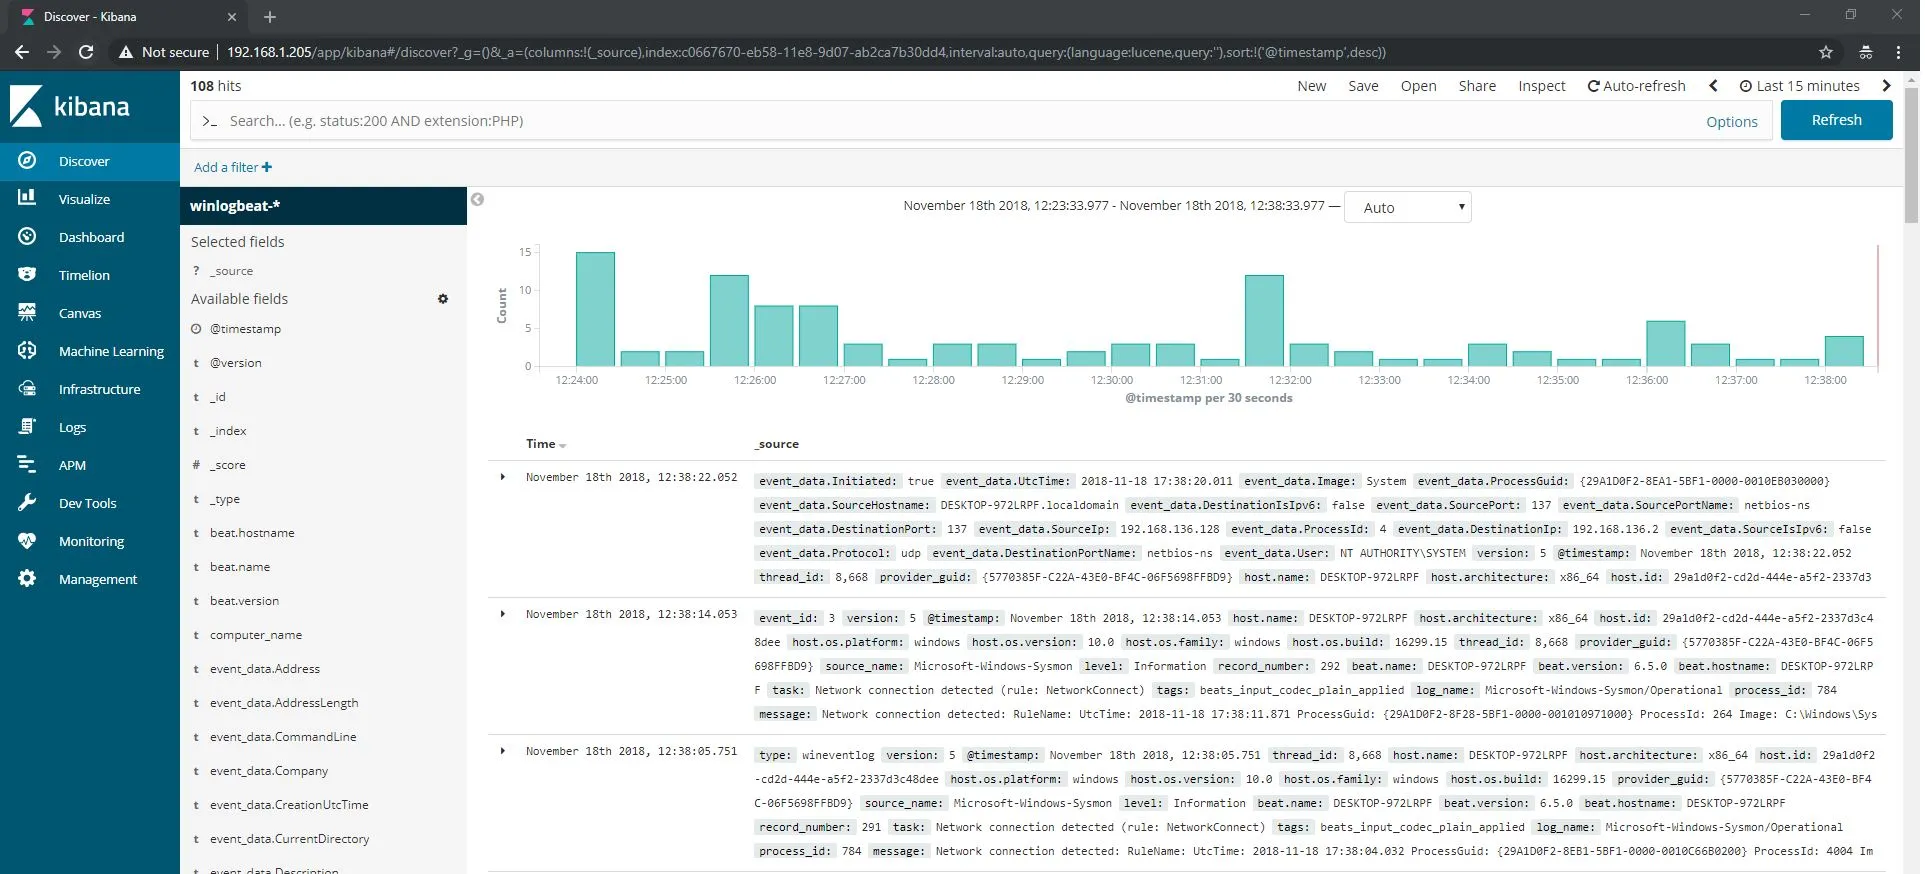Click the Not secure warning icon

[x=126, y=52]
